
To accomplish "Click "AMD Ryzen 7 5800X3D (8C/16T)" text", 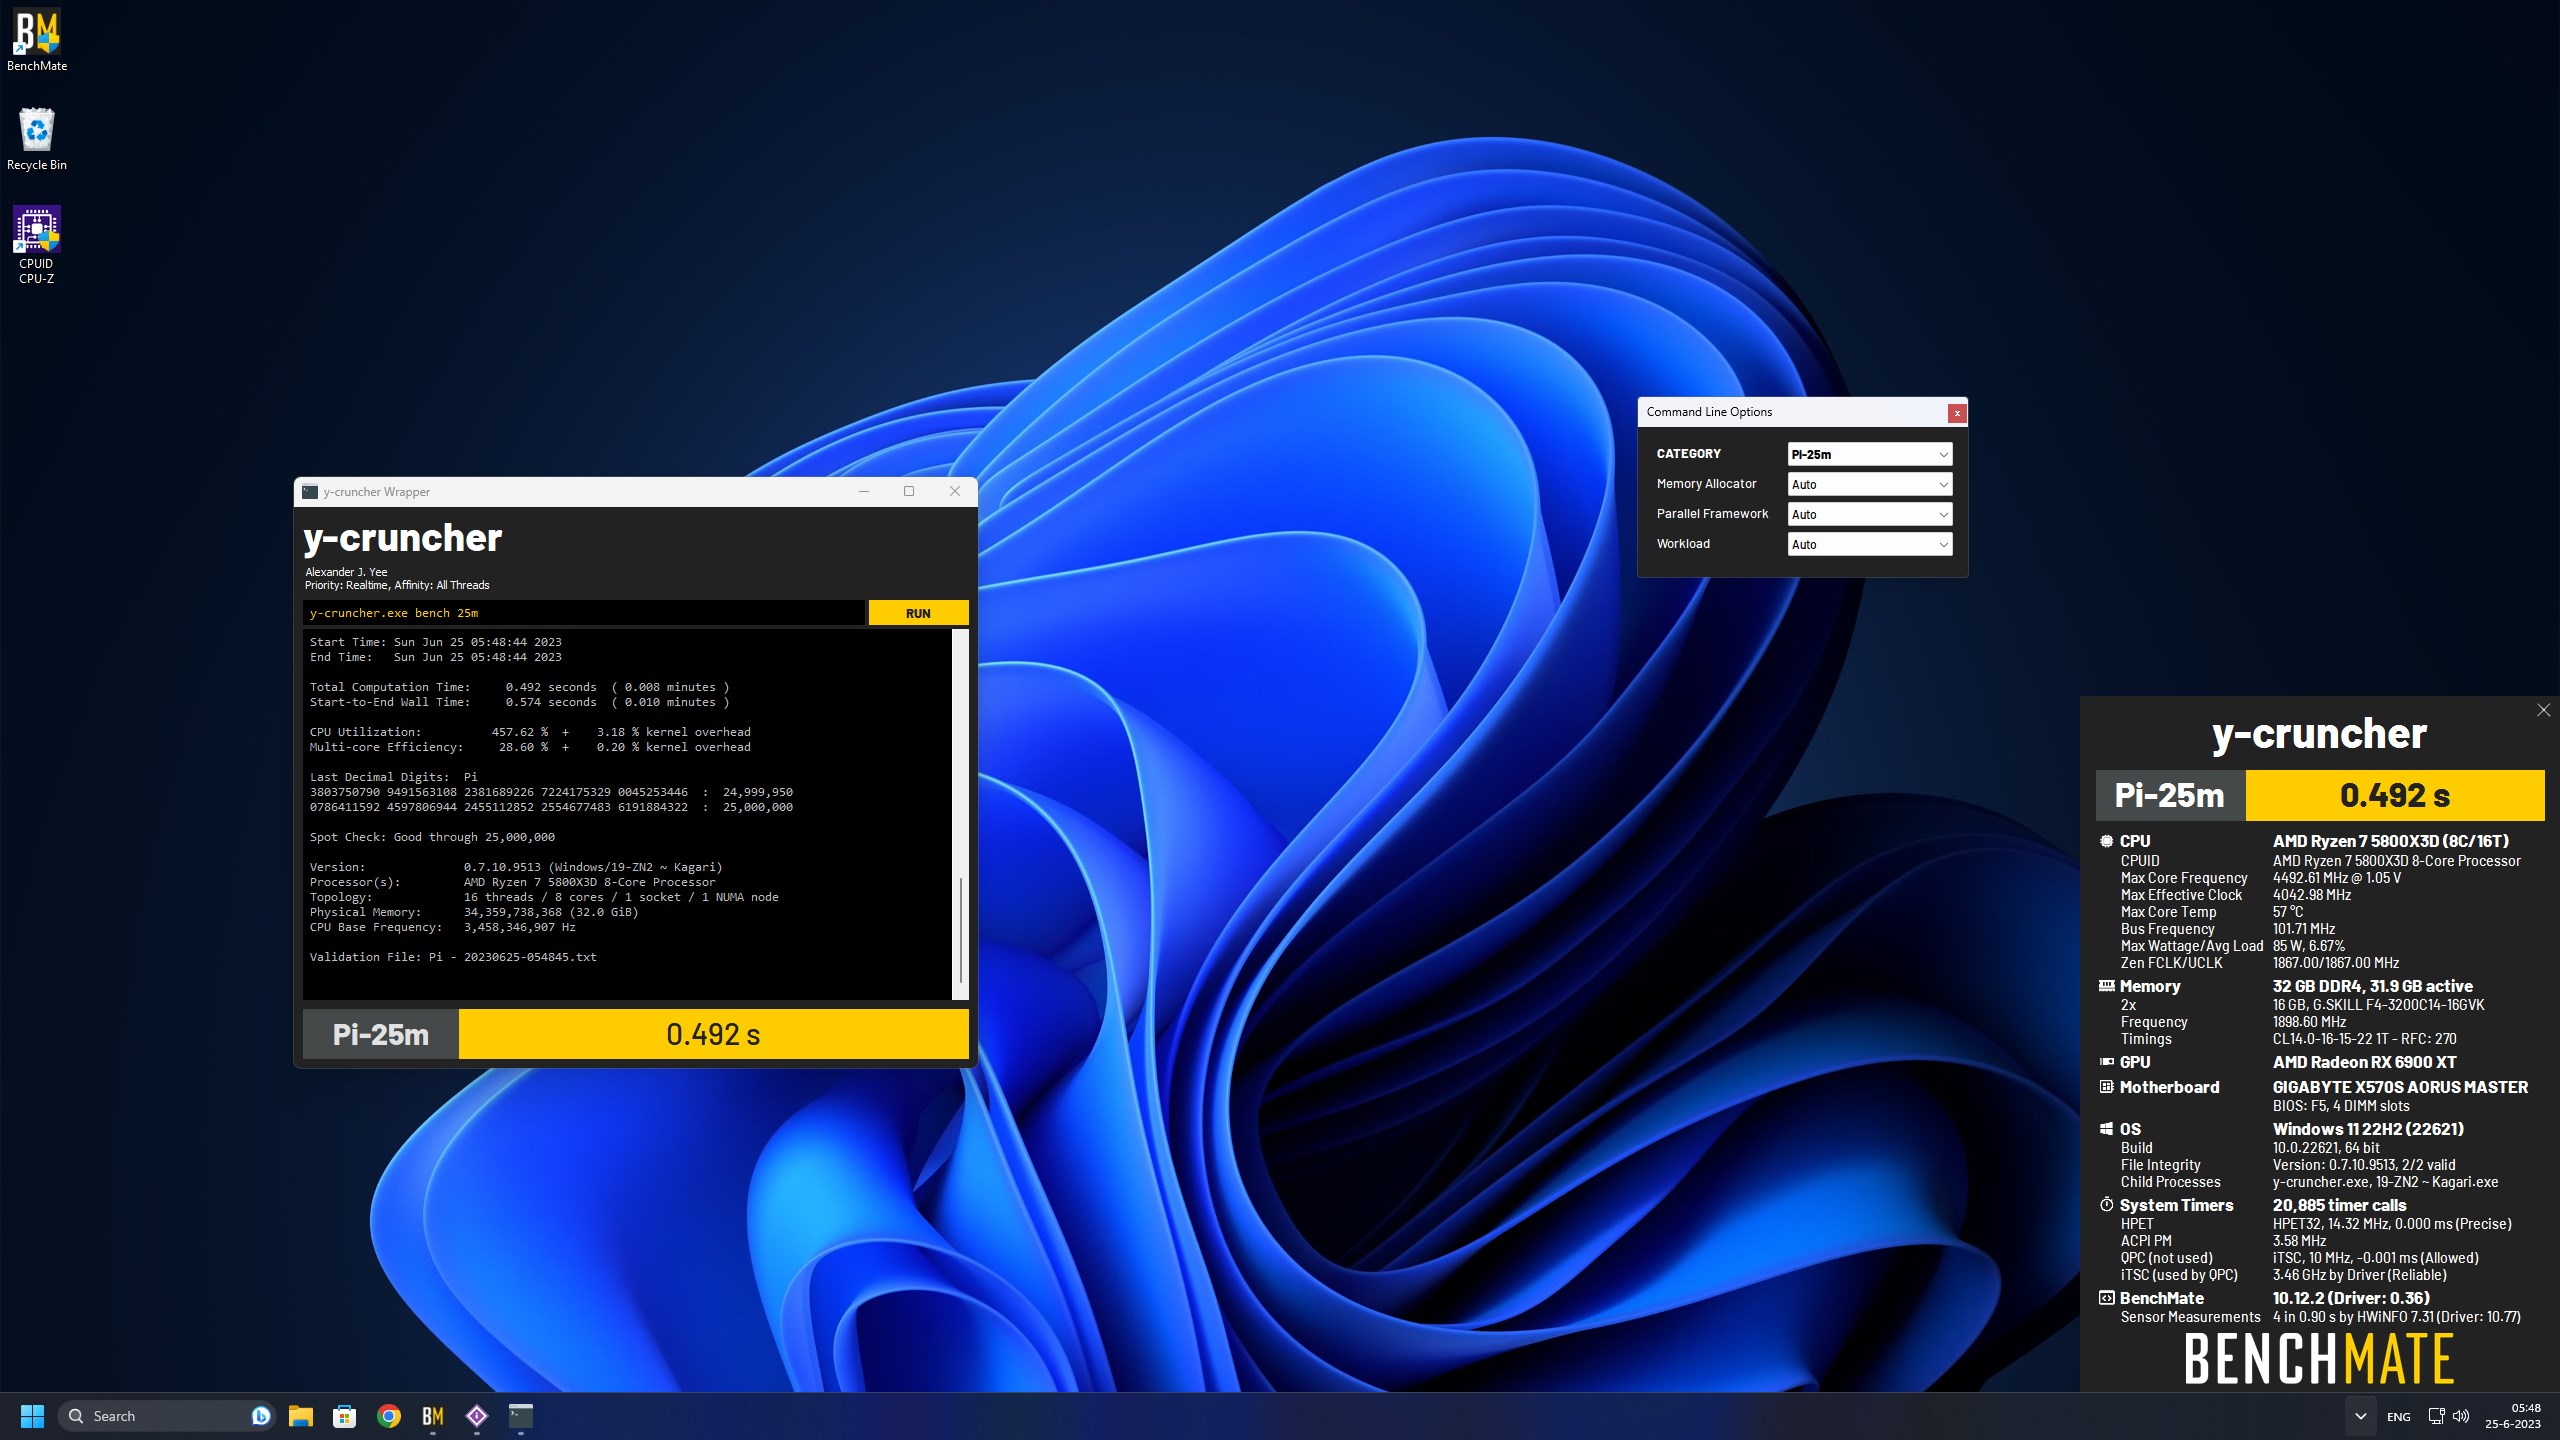I will [2391, 841].
